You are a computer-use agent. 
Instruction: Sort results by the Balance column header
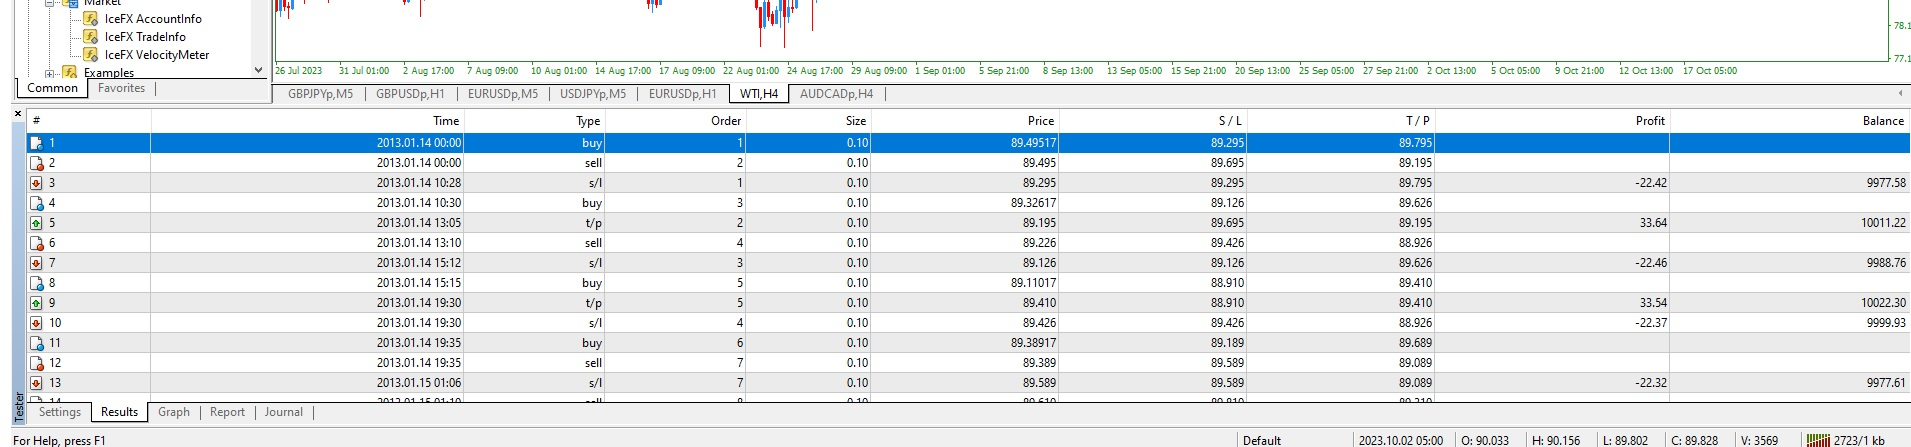pos(1789,121)
